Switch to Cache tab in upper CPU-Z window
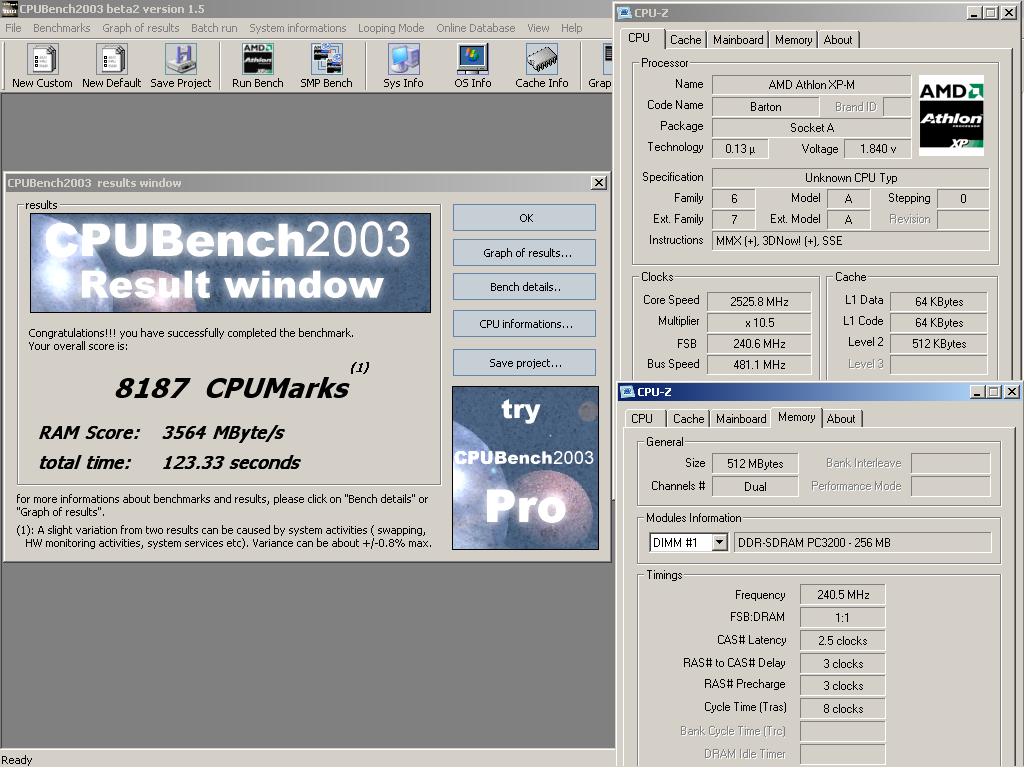 tap(685, 40)
